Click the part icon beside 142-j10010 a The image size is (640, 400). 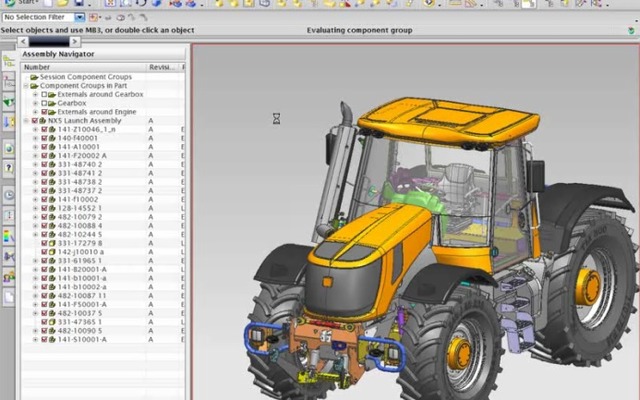click(52, 252)
